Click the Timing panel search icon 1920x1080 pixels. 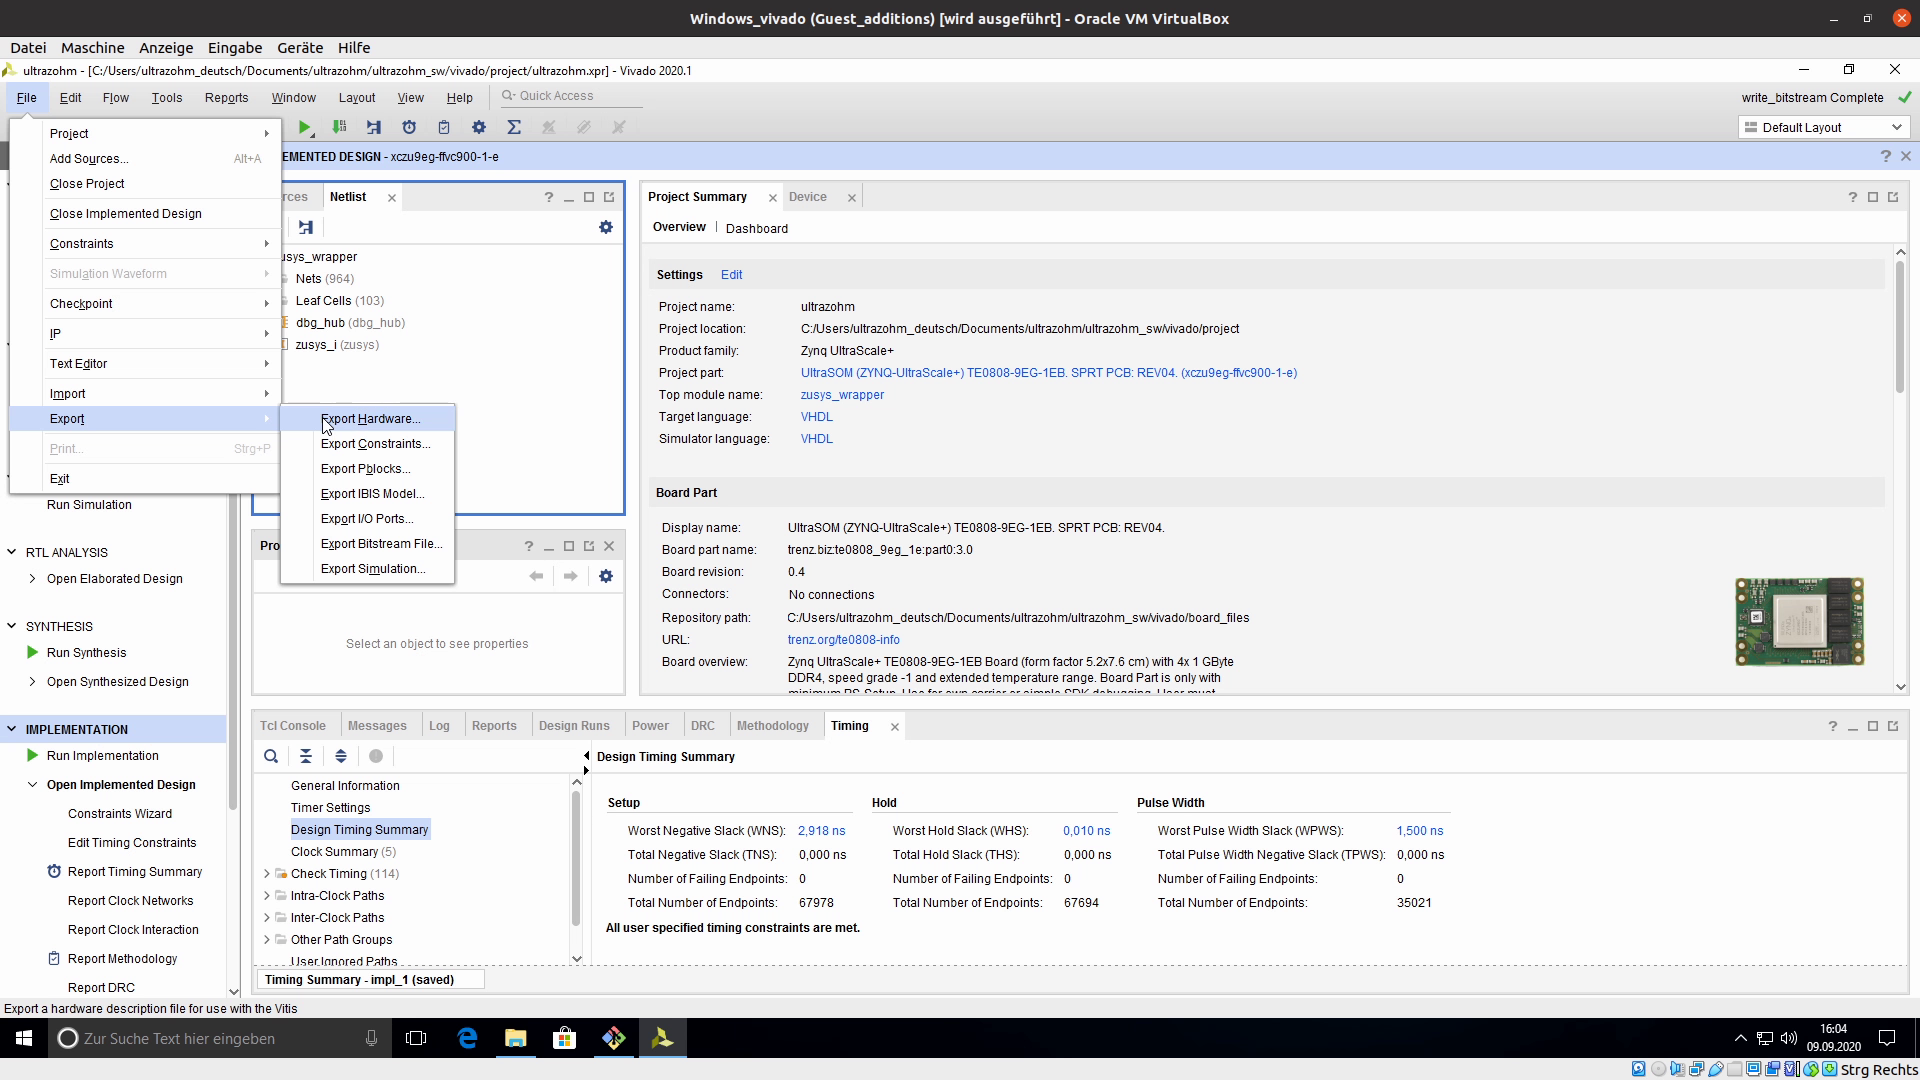tap(271, 756)
